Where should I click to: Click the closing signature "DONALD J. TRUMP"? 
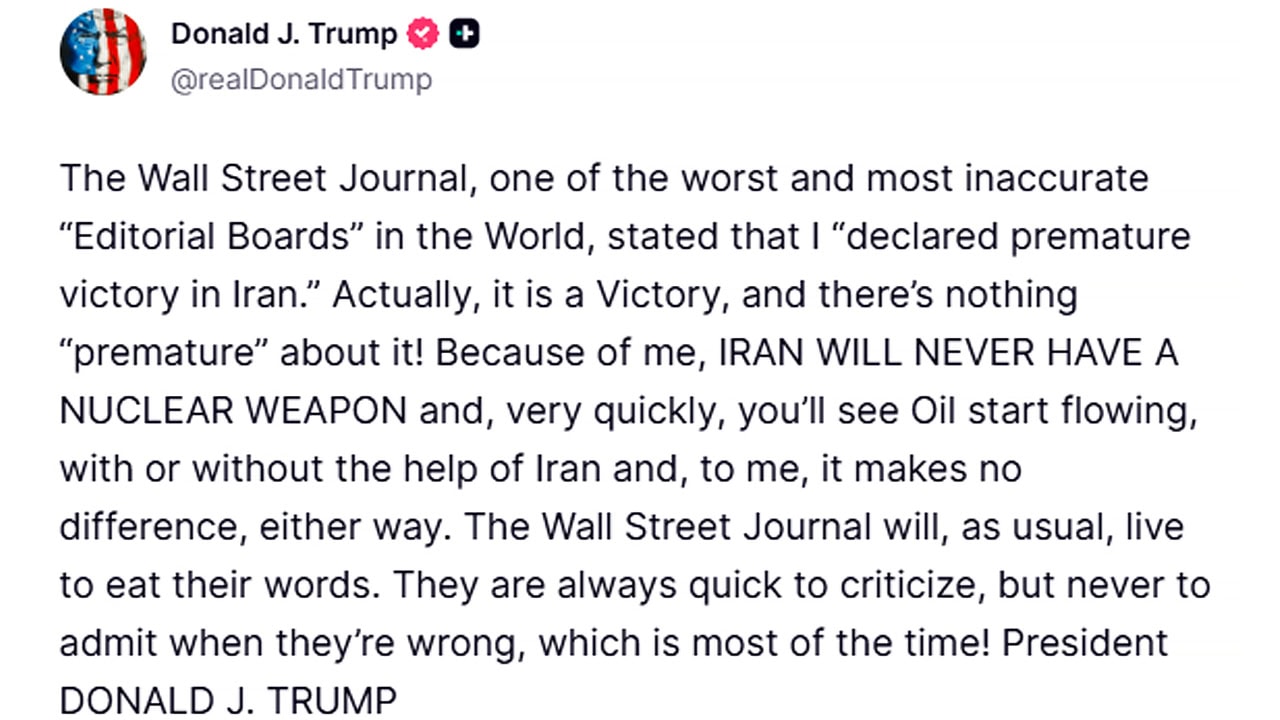coord(228,702)
